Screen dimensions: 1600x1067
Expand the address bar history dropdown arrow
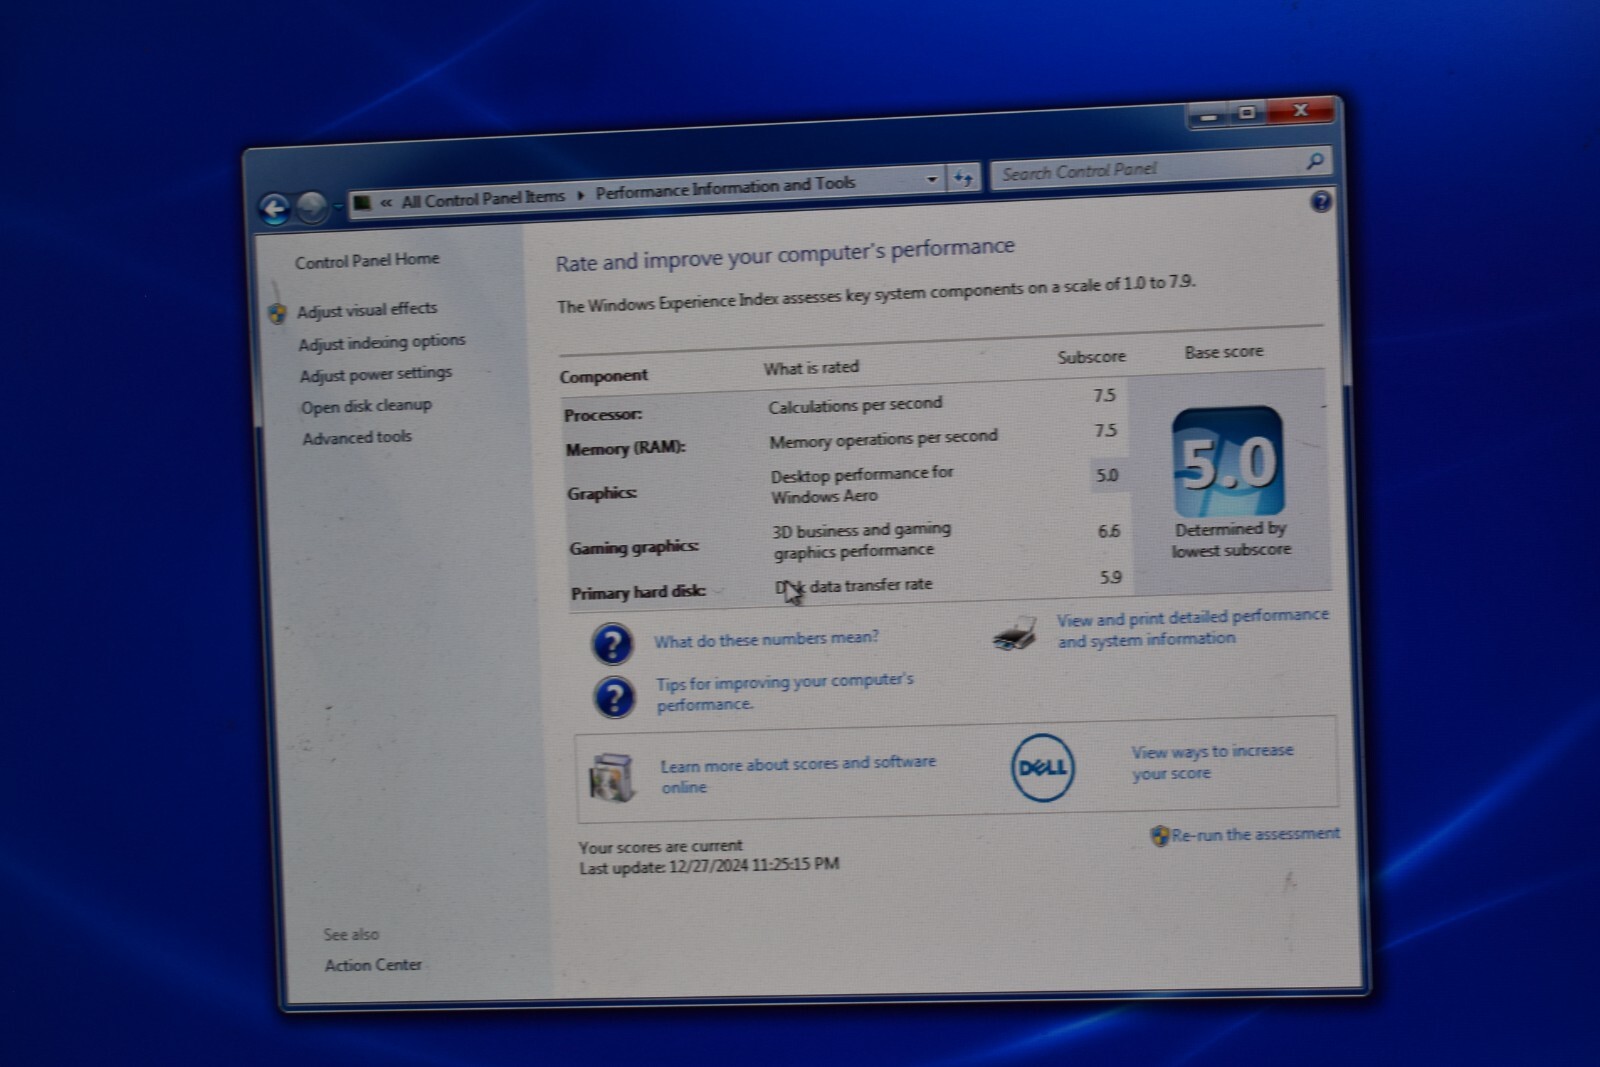[x=932, y=180]
